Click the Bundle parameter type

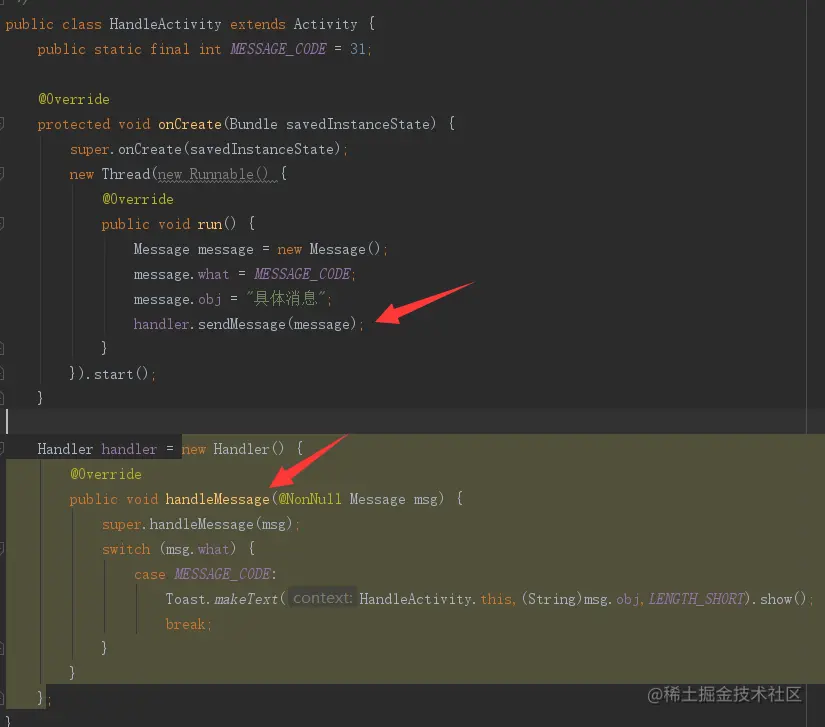click(254, 124)
